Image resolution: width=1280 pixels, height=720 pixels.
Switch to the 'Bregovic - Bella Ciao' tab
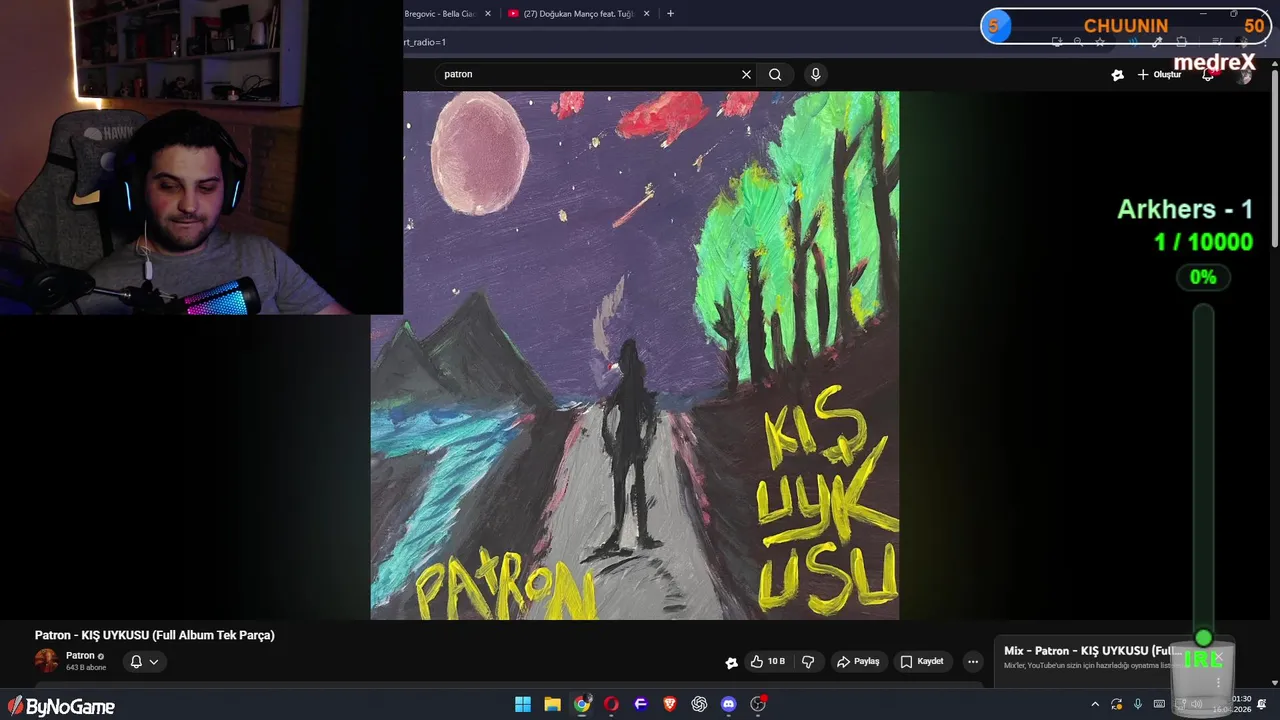(441, 14)
